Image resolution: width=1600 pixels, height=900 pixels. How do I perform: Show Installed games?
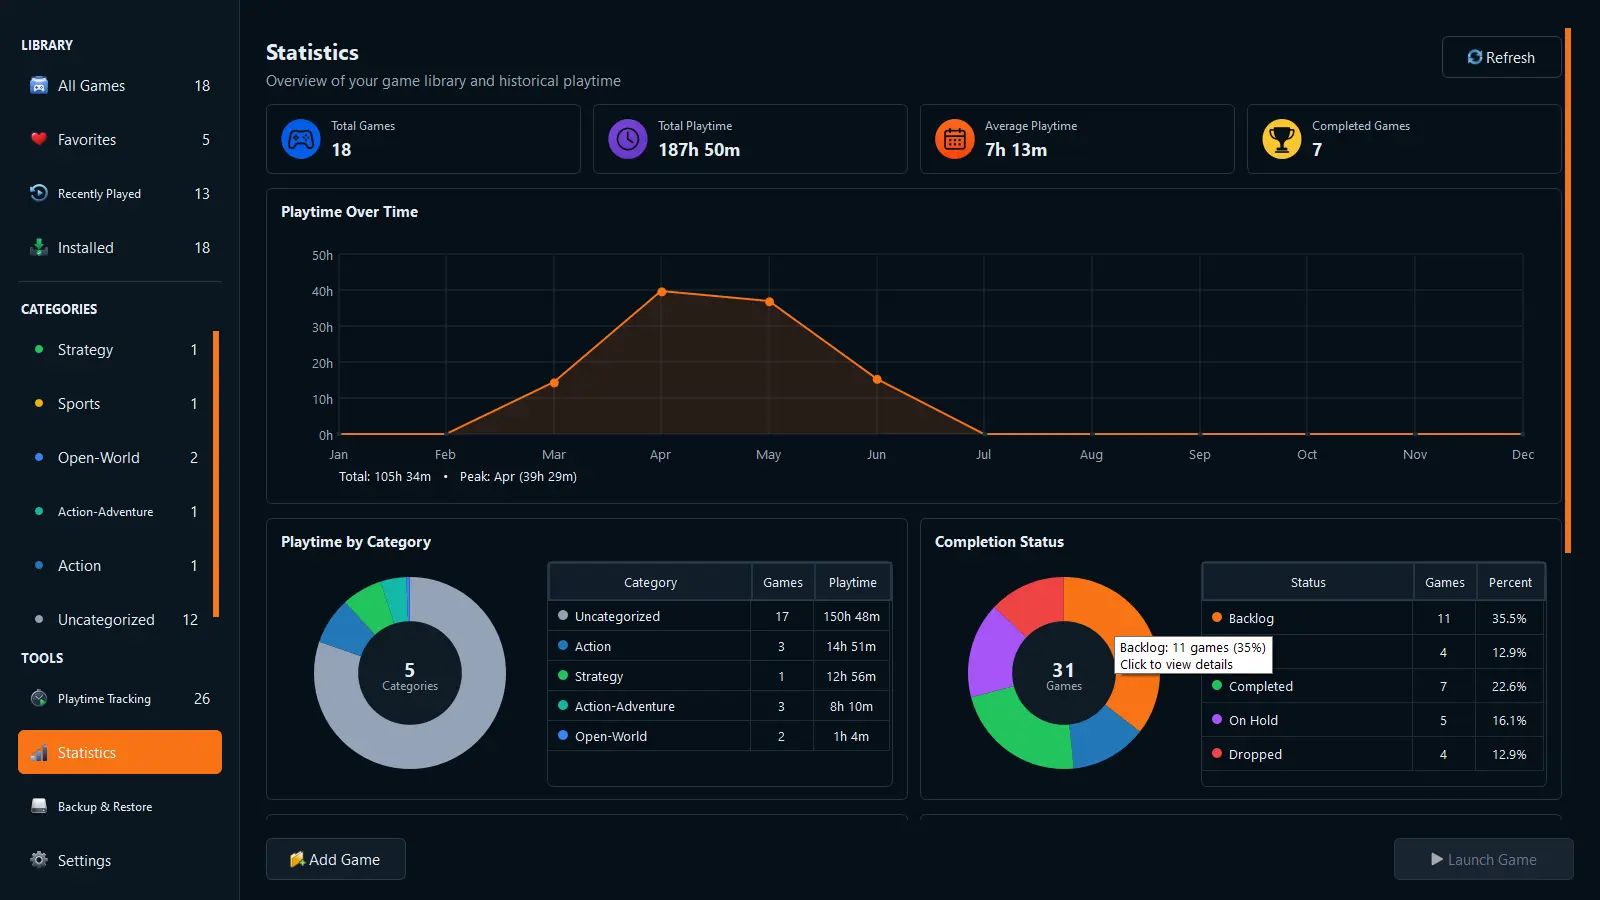click(120, 247)
